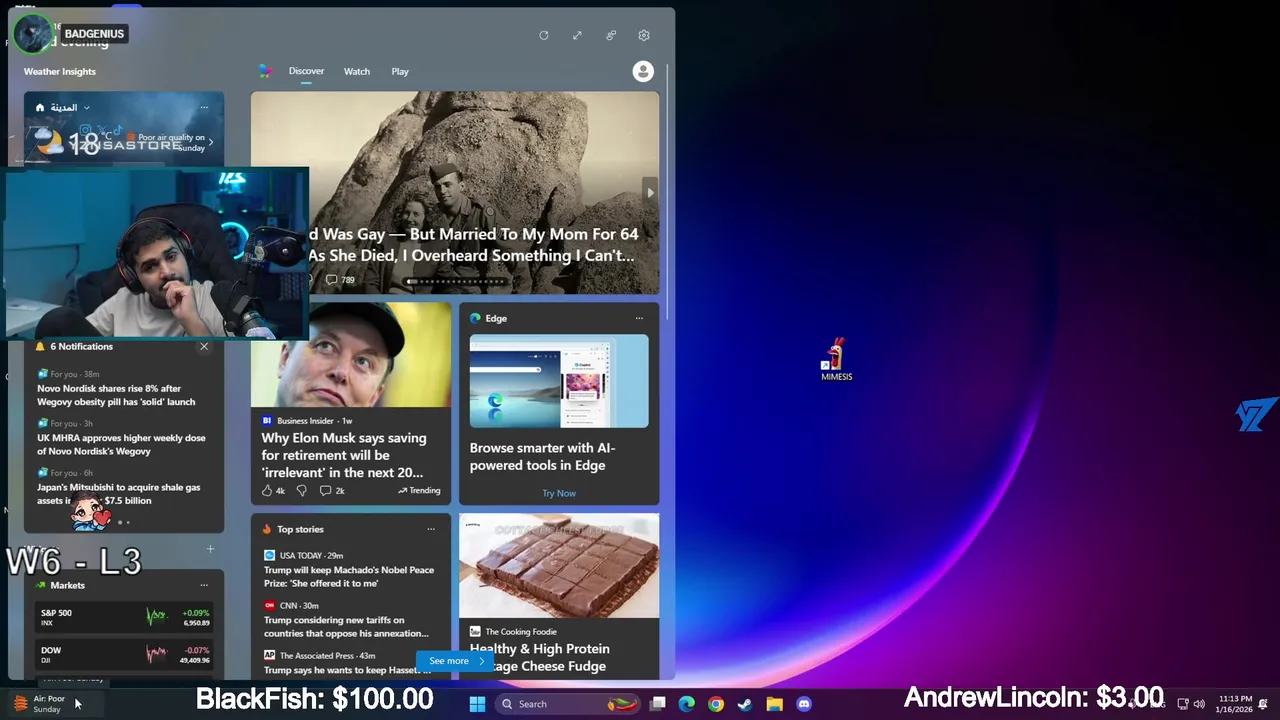Click the Edge promo browser image
Image resolution: width=1280 pixels, height=720 pixels.
tap(559, 381)
